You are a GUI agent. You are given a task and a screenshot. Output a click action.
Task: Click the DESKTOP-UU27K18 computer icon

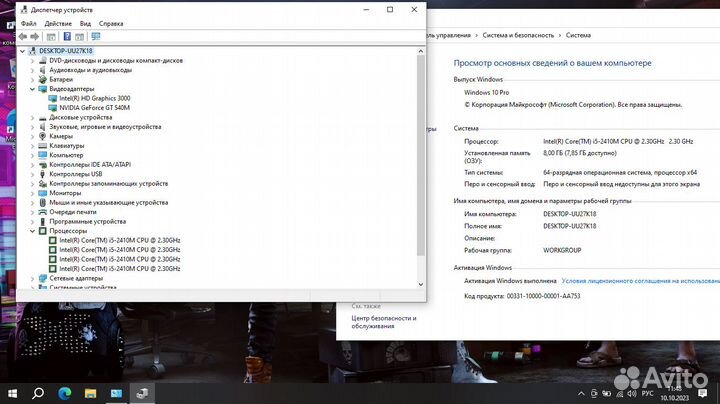point(32,51)
